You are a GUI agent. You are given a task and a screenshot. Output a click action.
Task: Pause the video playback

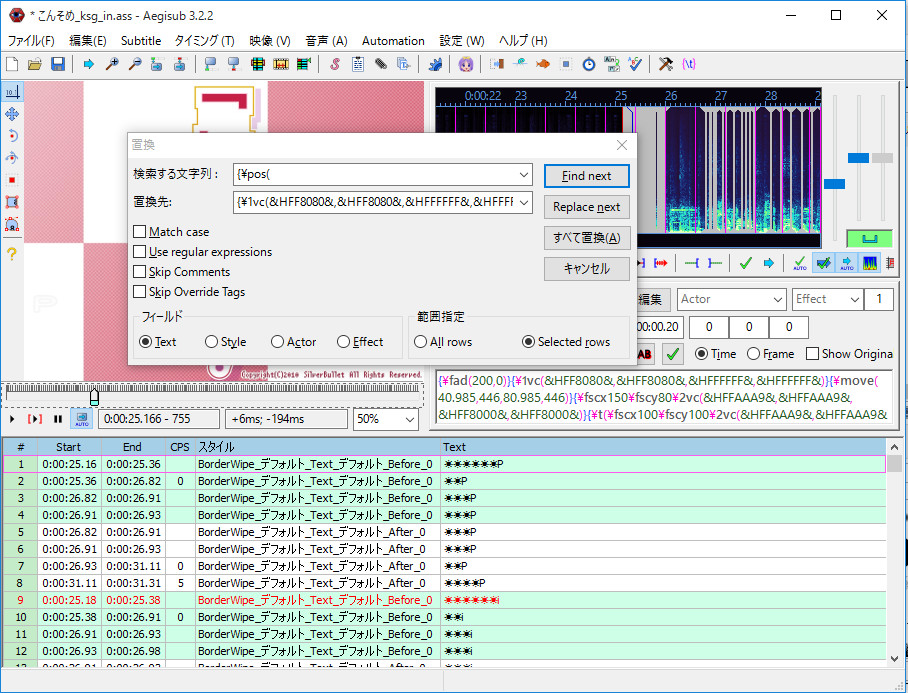(58, 419)
